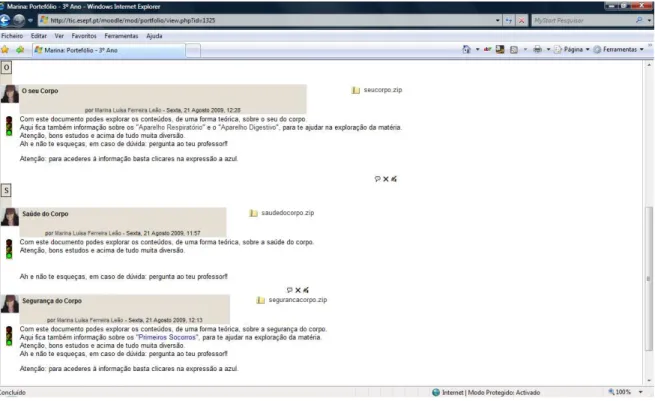Open the Ficheiro menu
The height and width of the screenshot is (401, 655).
[x=12, y=36]
